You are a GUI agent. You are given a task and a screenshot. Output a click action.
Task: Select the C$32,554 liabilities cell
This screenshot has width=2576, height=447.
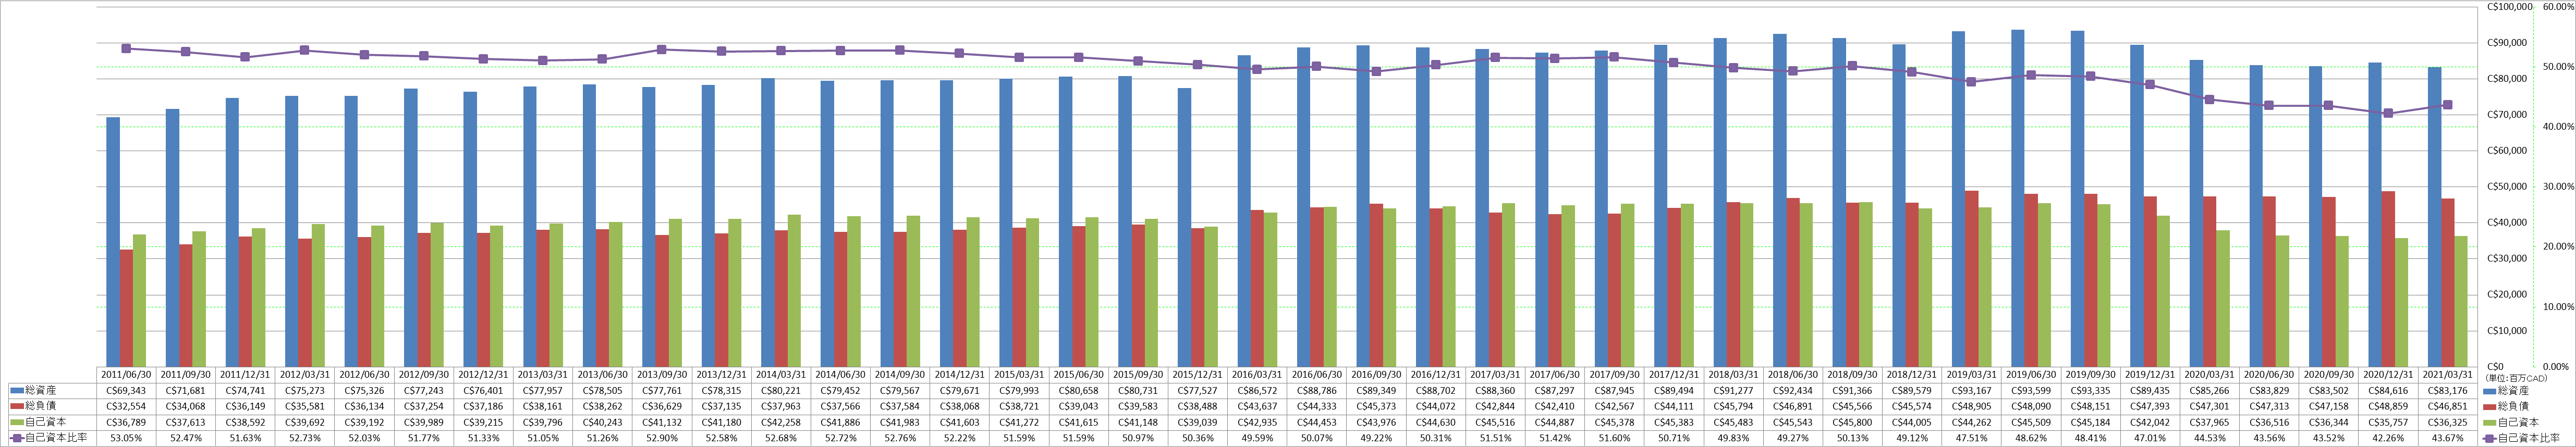(x=126, y=406)
